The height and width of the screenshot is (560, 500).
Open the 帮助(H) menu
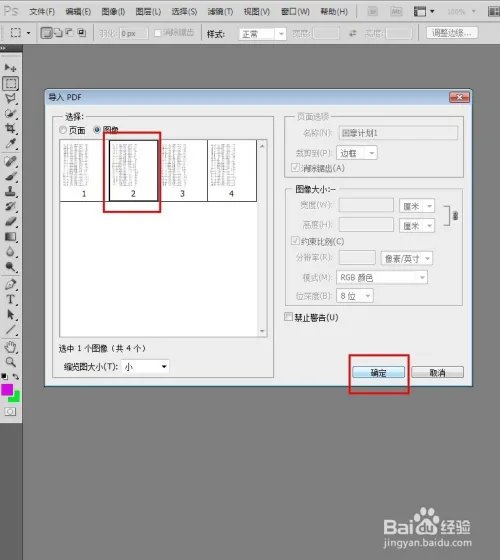(x=334, y=12)
